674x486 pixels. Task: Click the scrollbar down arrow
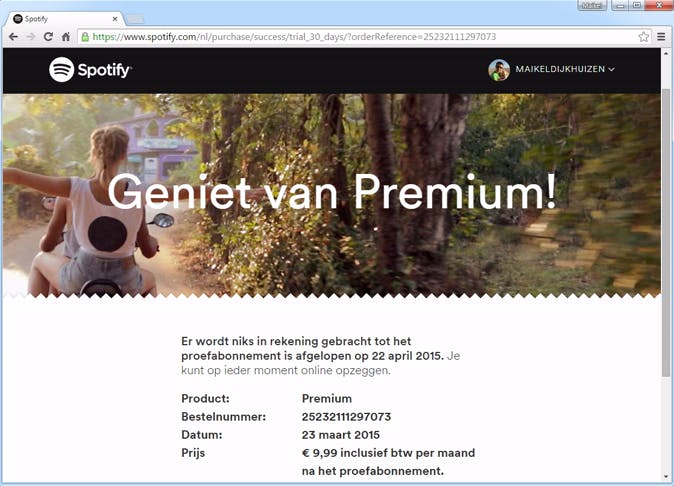coord(666,477)
